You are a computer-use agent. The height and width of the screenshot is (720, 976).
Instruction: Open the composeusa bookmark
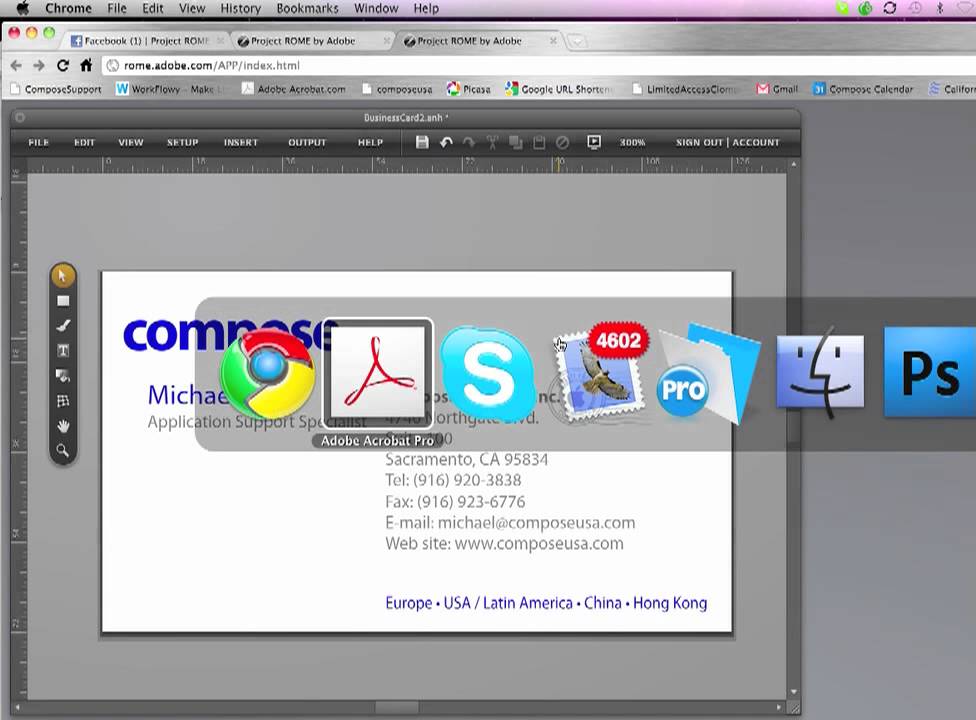click(397, 89)
